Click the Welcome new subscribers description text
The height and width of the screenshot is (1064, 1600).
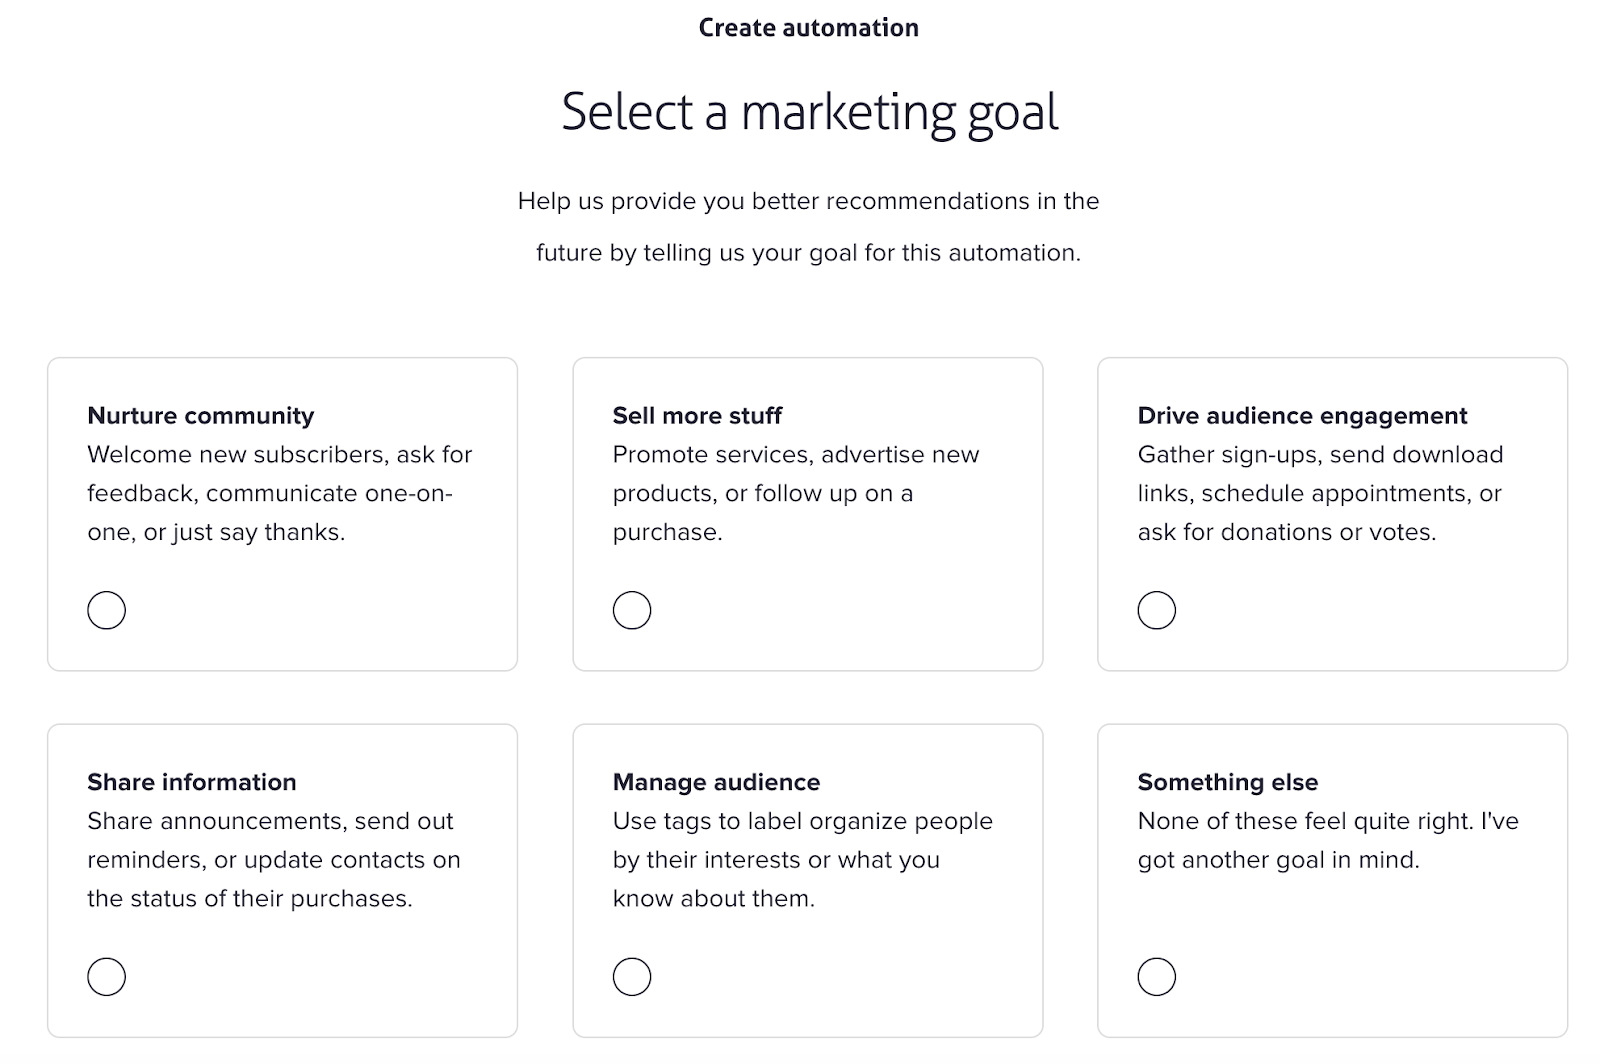[x=279, y=493]
